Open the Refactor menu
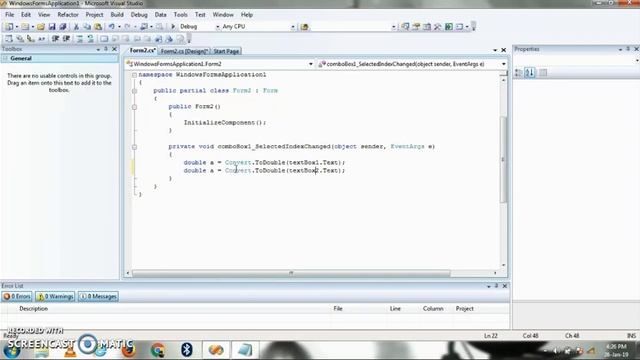The width and height of the screenshot is (640, 360). pyautogui.click(x=68, y=15)
